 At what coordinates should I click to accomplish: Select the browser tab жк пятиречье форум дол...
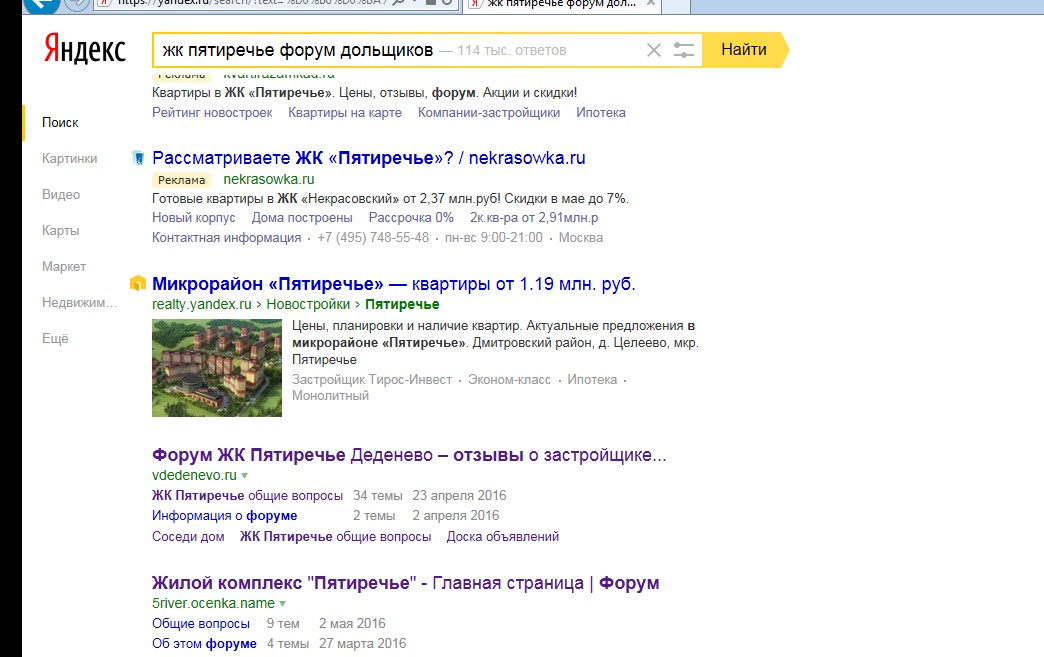coord(563,4)
